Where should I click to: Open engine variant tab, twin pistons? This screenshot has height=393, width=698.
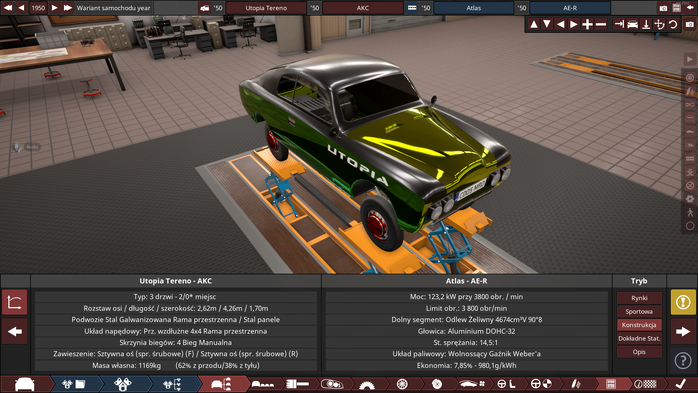123,384
